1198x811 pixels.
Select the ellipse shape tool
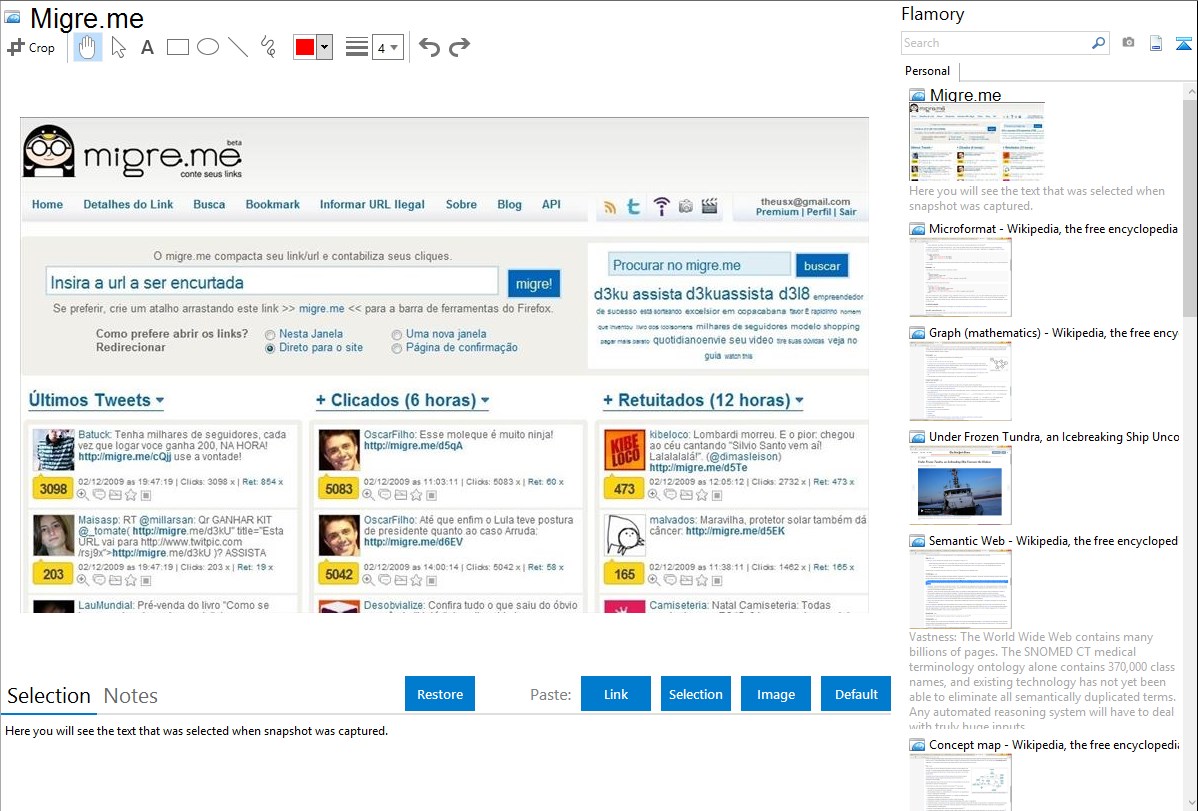(208, 47)
